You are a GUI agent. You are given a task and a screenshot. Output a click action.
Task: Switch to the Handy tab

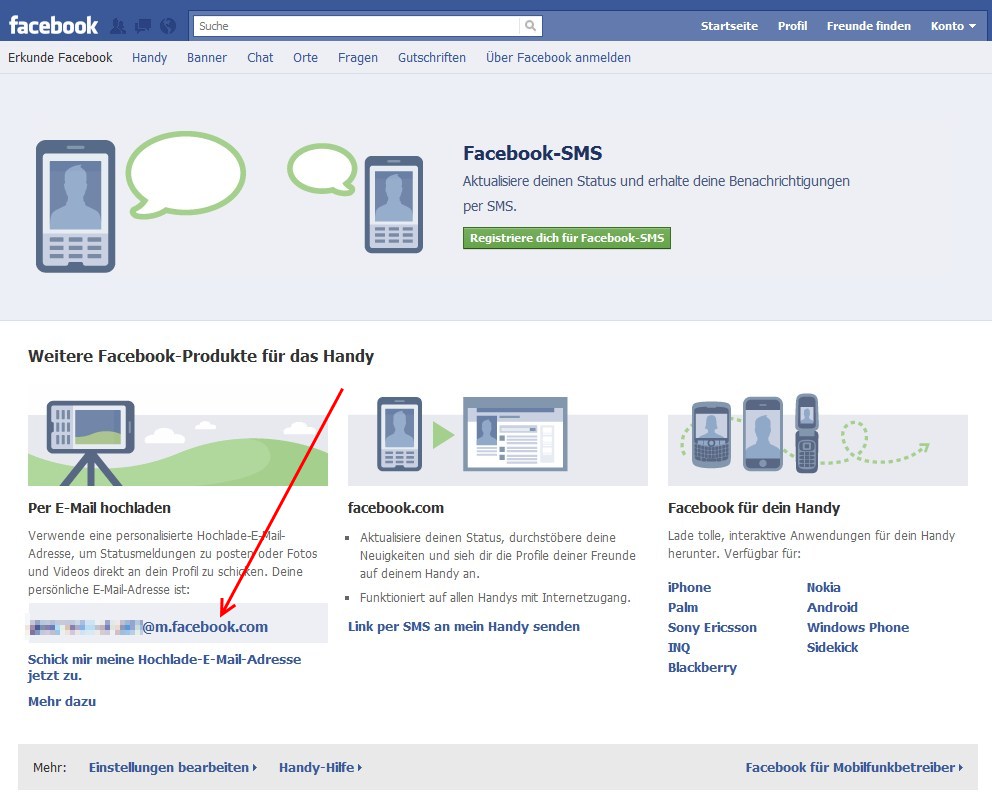pyautogui.click(x=149, y=58)
